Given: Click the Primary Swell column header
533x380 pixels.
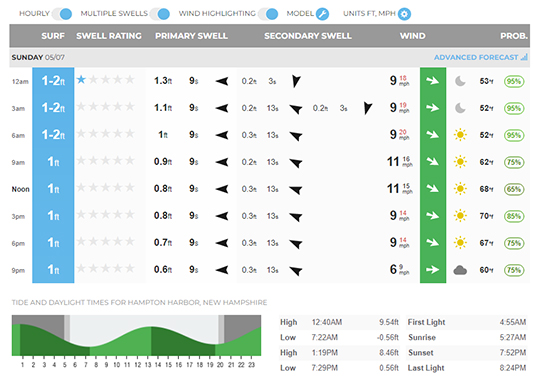Looking at the screenshot, I should [x=191, y=36].
